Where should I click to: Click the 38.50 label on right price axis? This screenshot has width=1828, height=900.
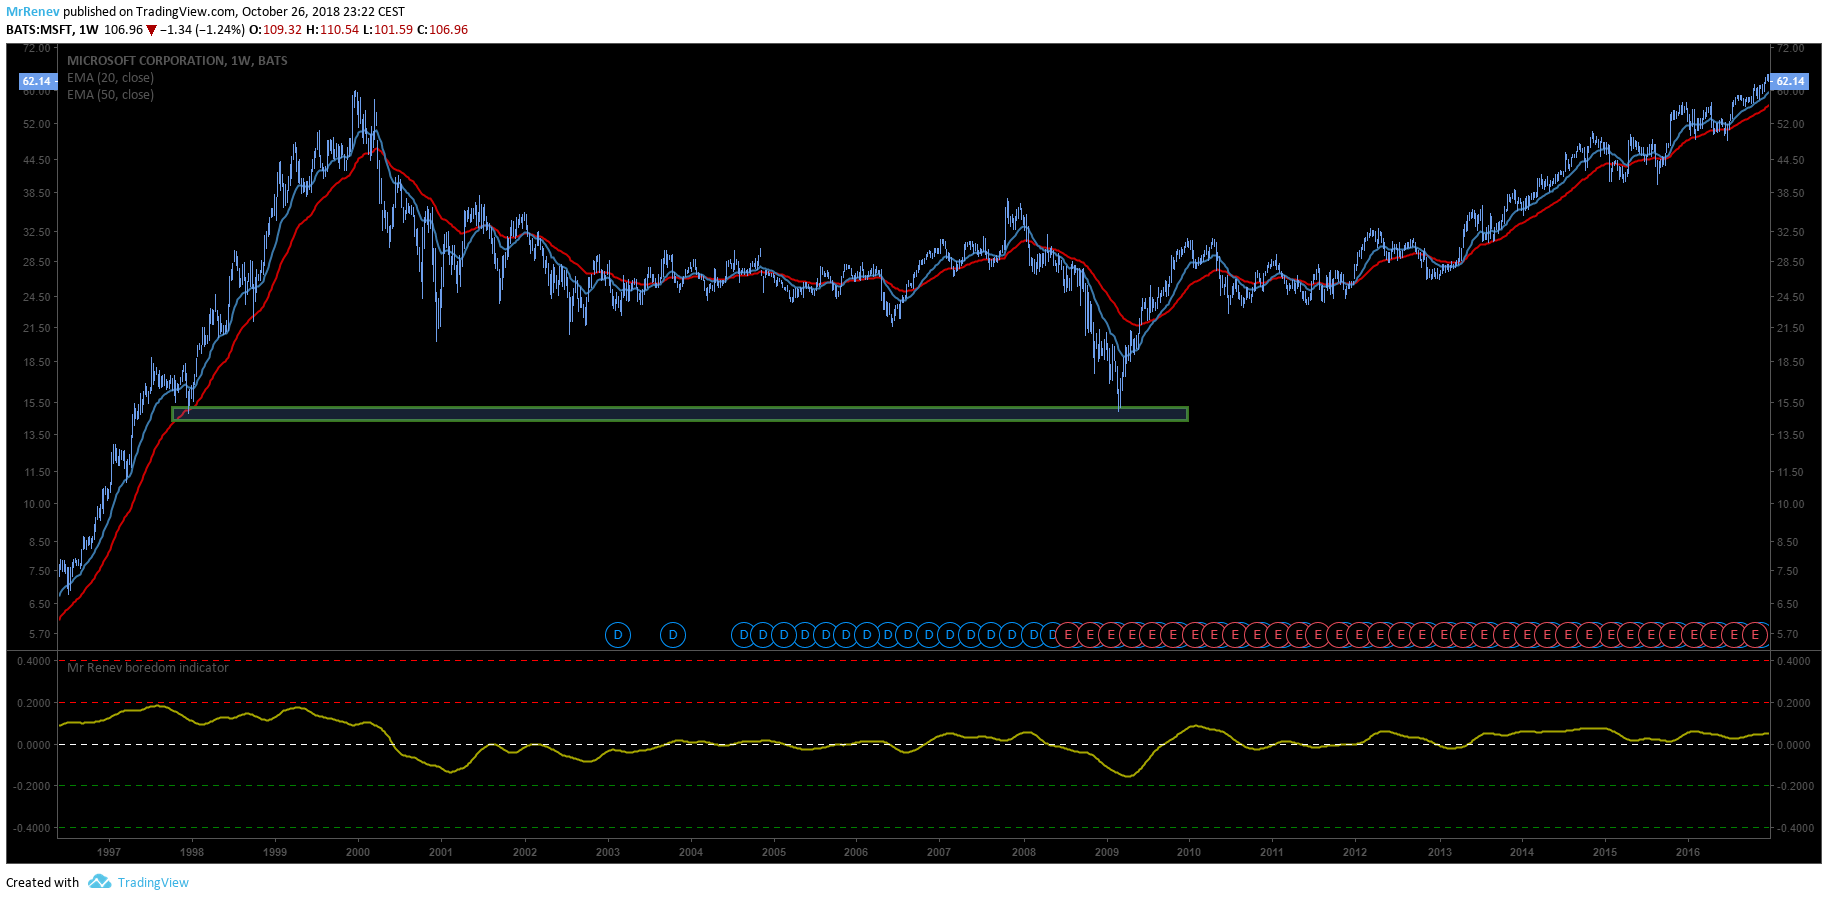point(1791,193)
